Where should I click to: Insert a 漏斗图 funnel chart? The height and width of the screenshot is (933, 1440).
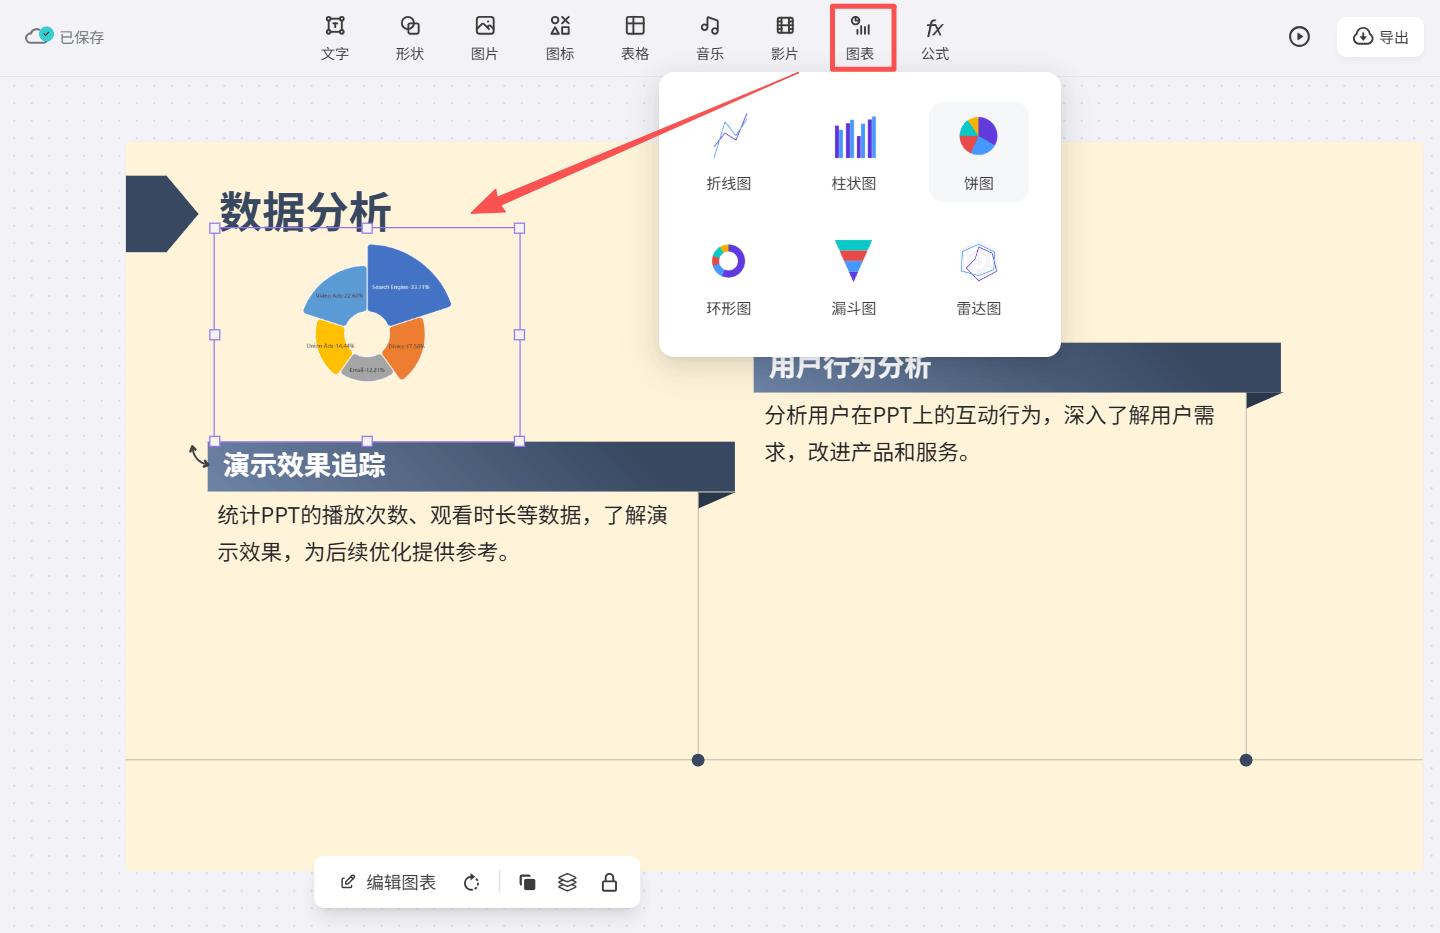[854, 277]
